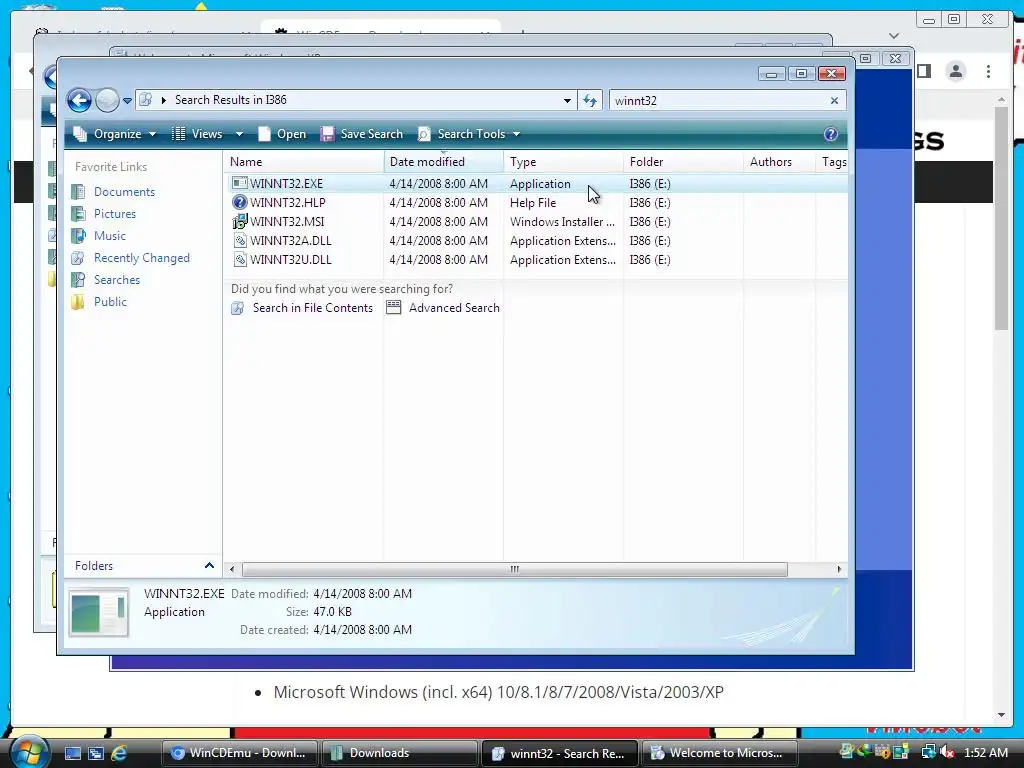Screen dimensions: 1024x768
Task: Switch to Downloads taskbar button
Action: coord(399,753)
